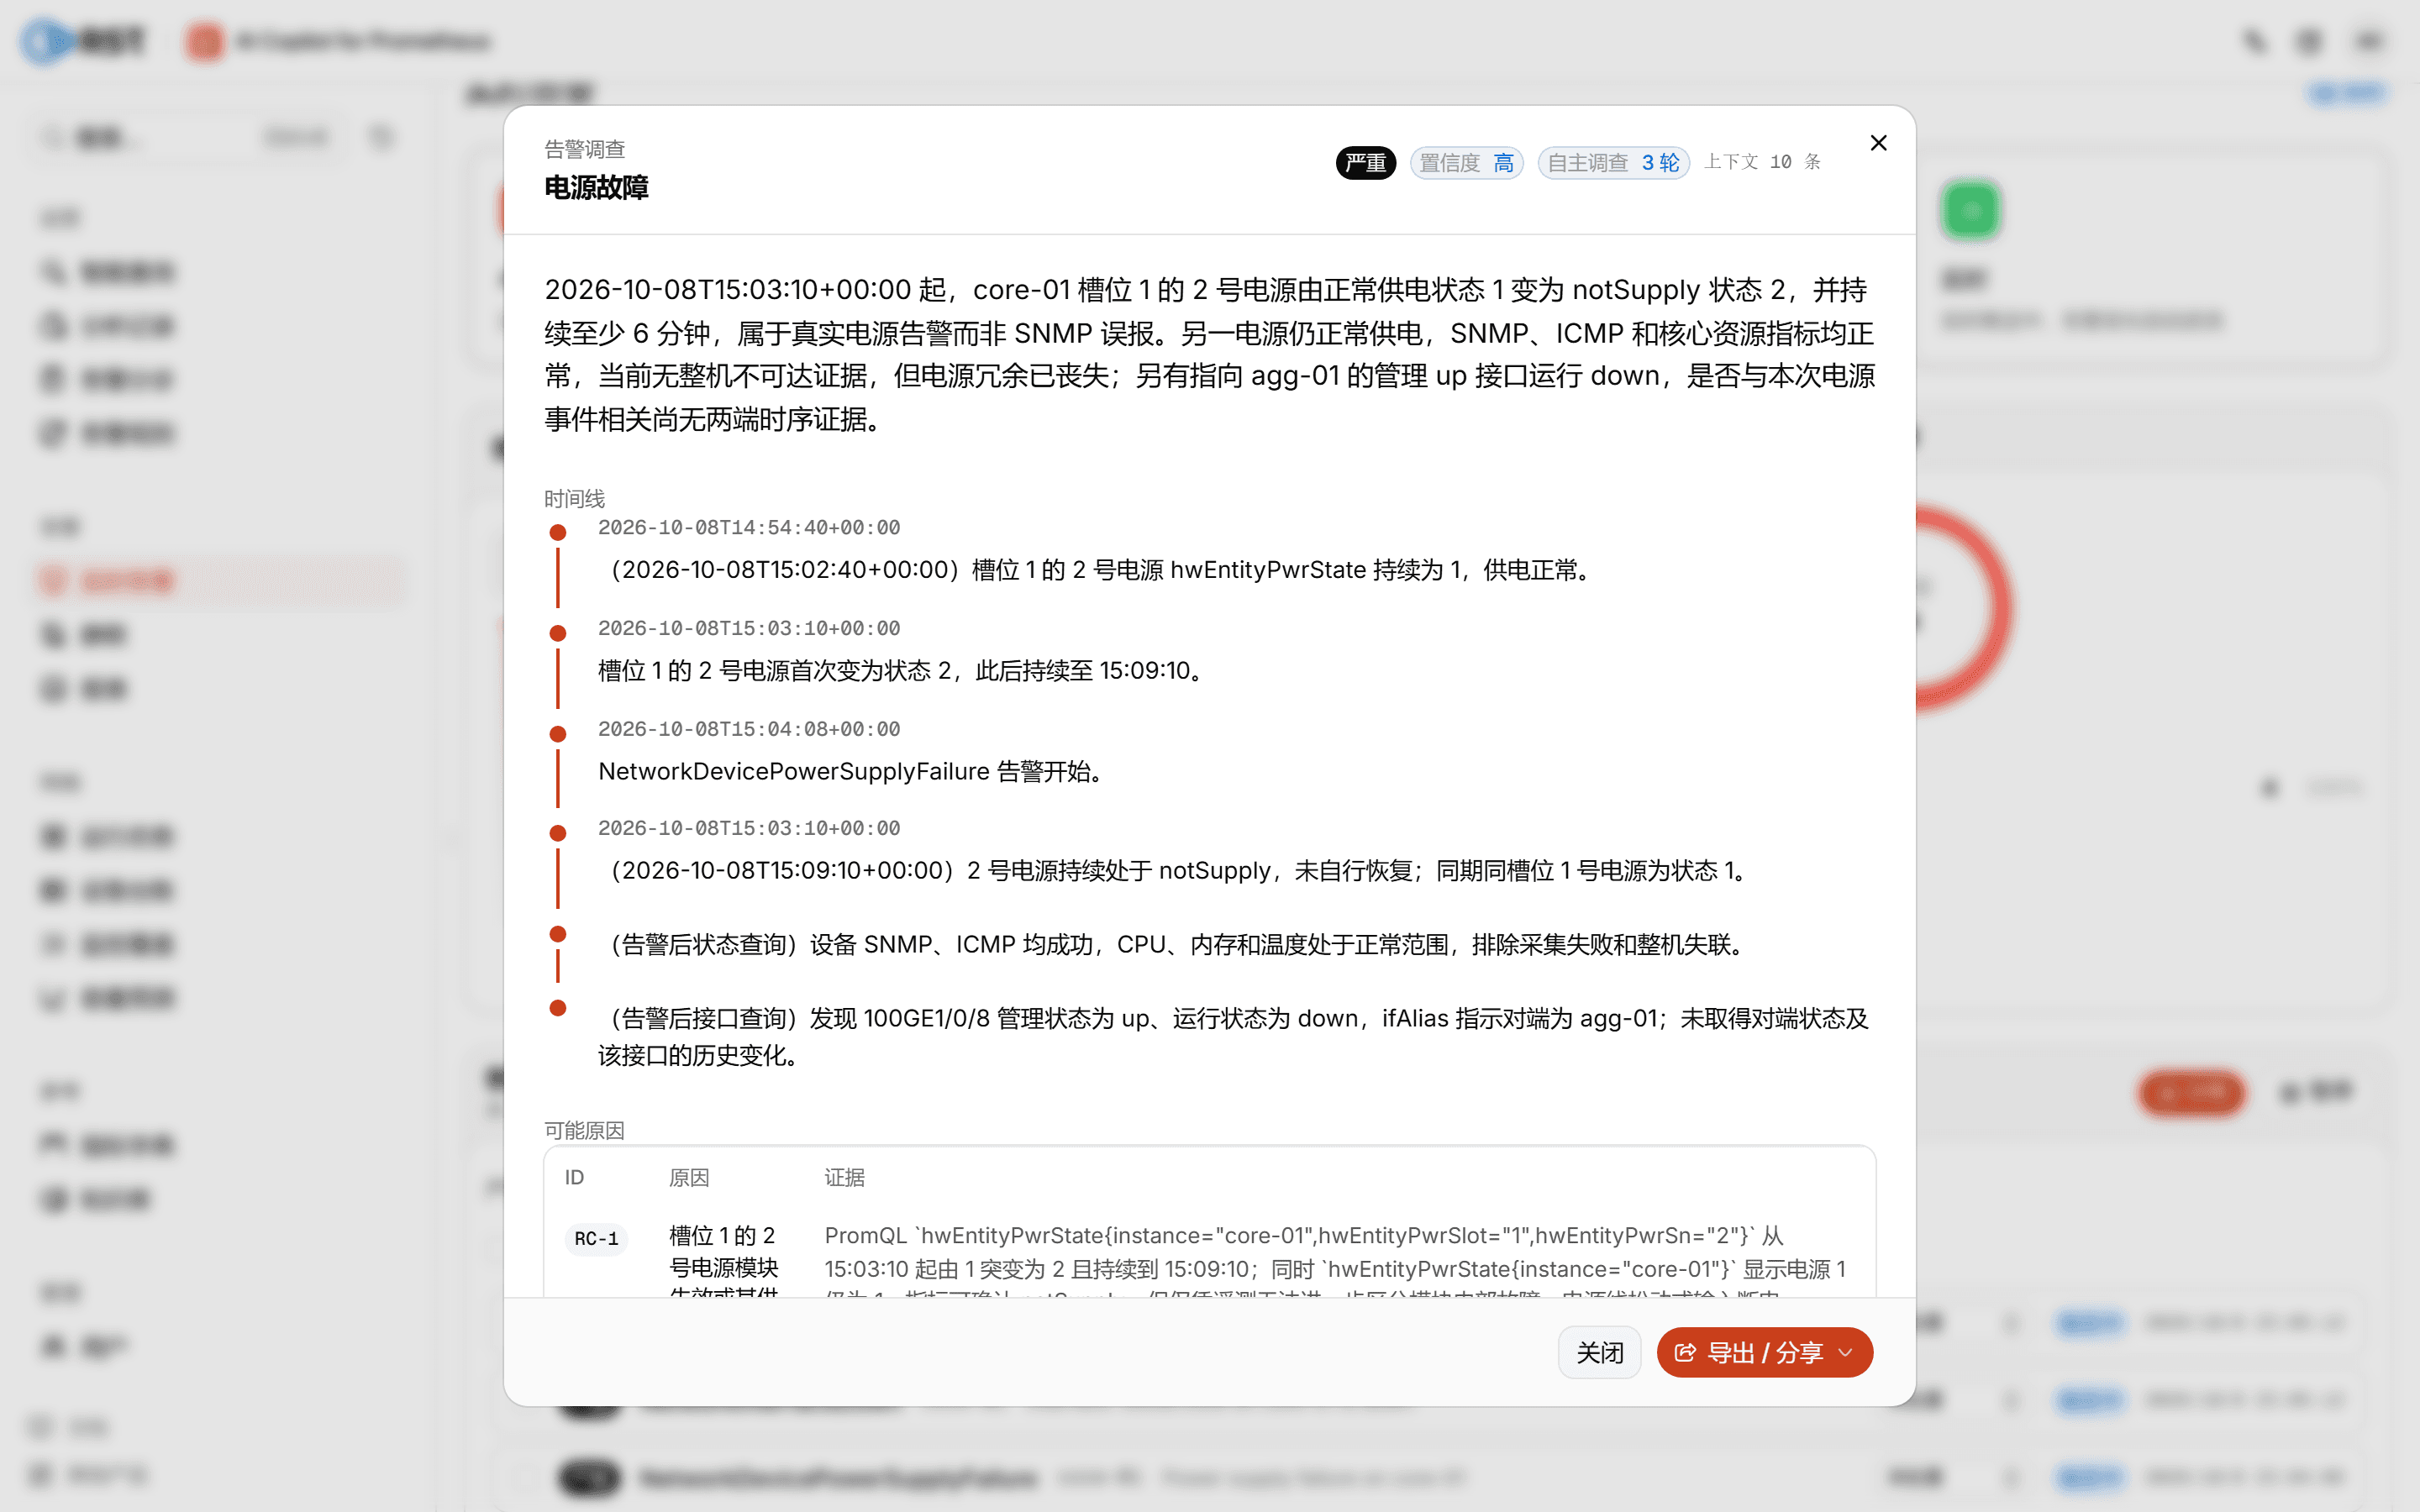Click the 可能原因 section label

(584, 1130)
